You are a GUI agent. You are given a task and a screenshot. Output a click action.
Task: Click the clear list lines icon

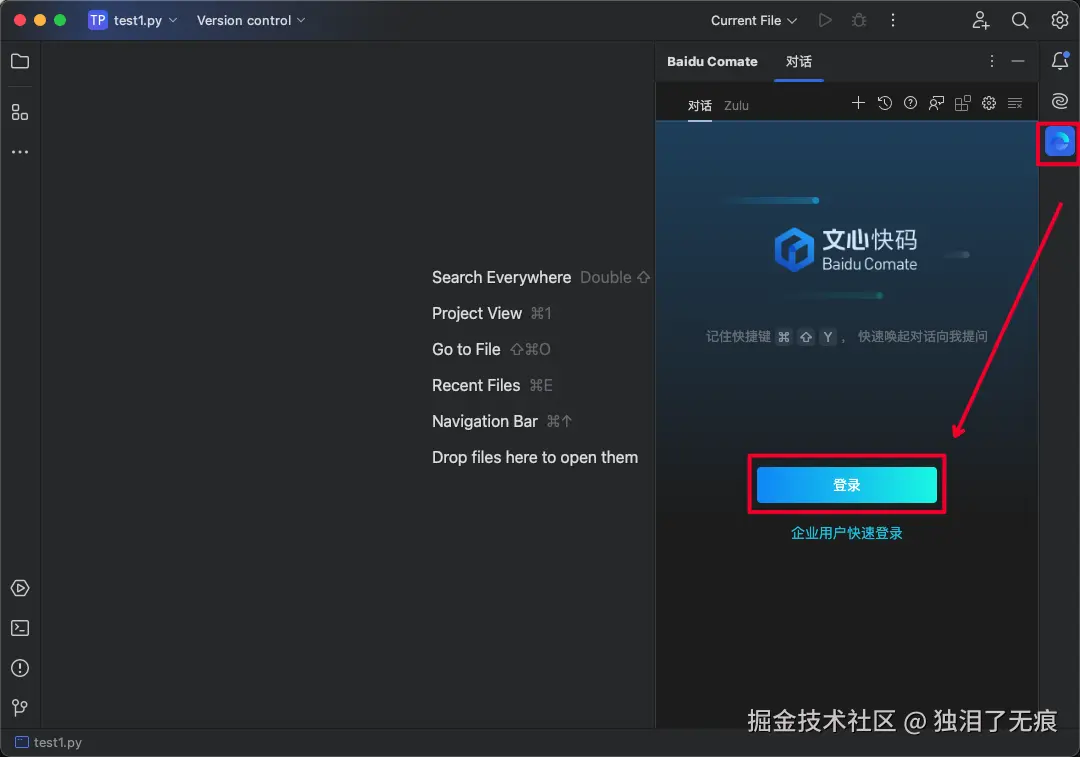pos(1015,103)
